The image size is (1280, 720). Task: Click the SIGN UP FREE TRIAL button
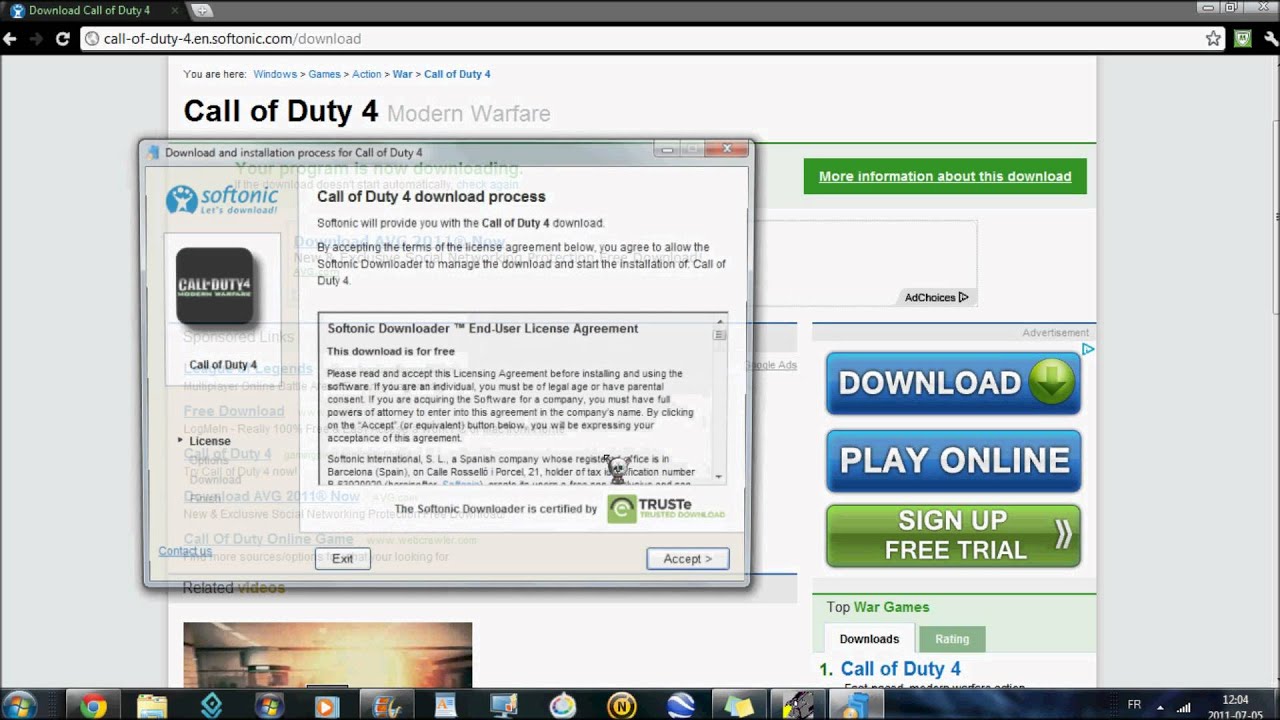953,536
